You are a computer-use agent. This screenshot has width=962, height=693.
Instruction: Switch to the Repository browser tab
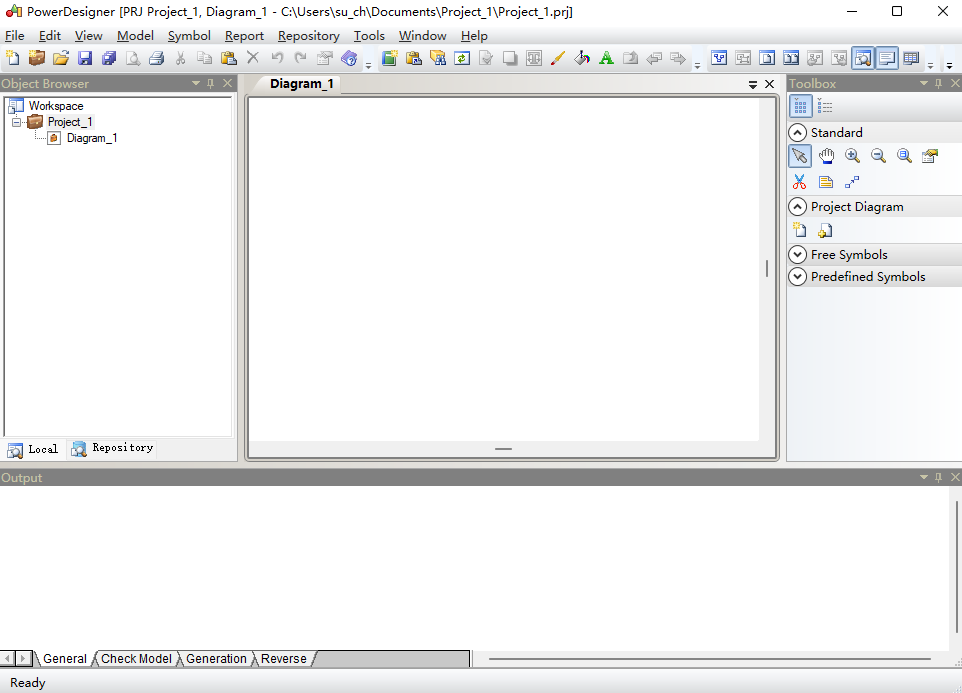112,449
